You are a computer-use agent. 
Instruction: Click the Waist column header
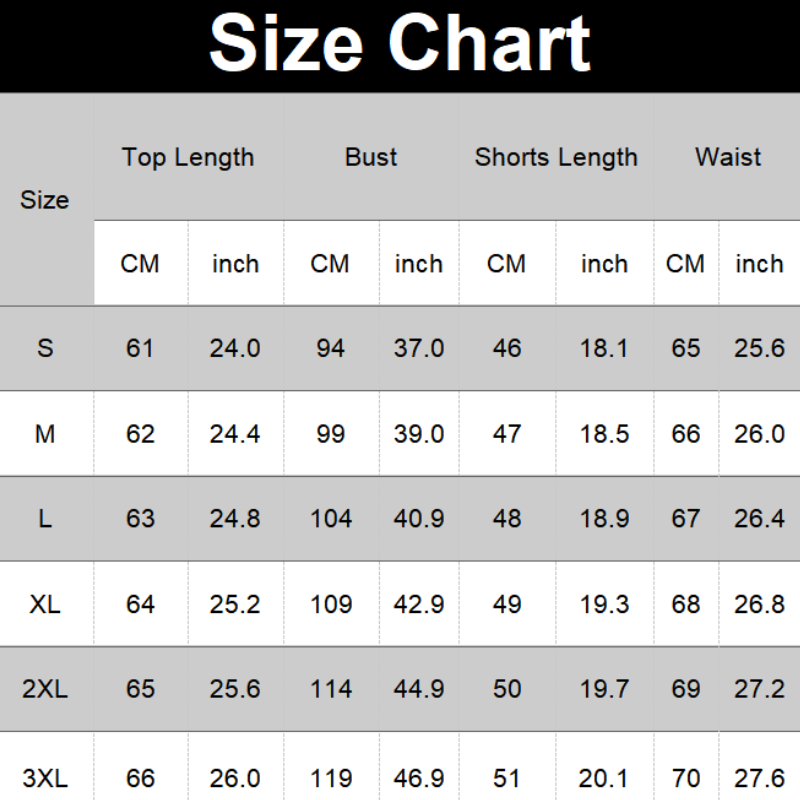coord(728,157)
